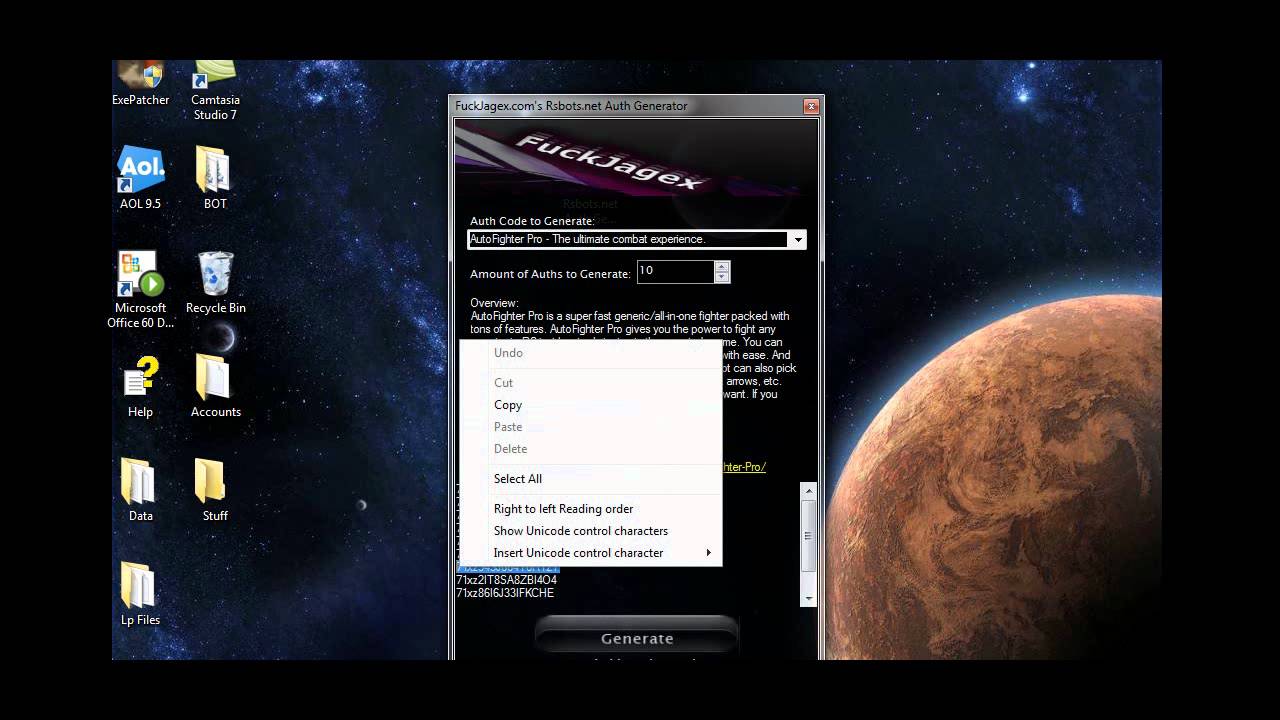1280x720 pixels.
Task: Close the Rsbots.net Auth Generator window
Action: click(x=811, y=106)
